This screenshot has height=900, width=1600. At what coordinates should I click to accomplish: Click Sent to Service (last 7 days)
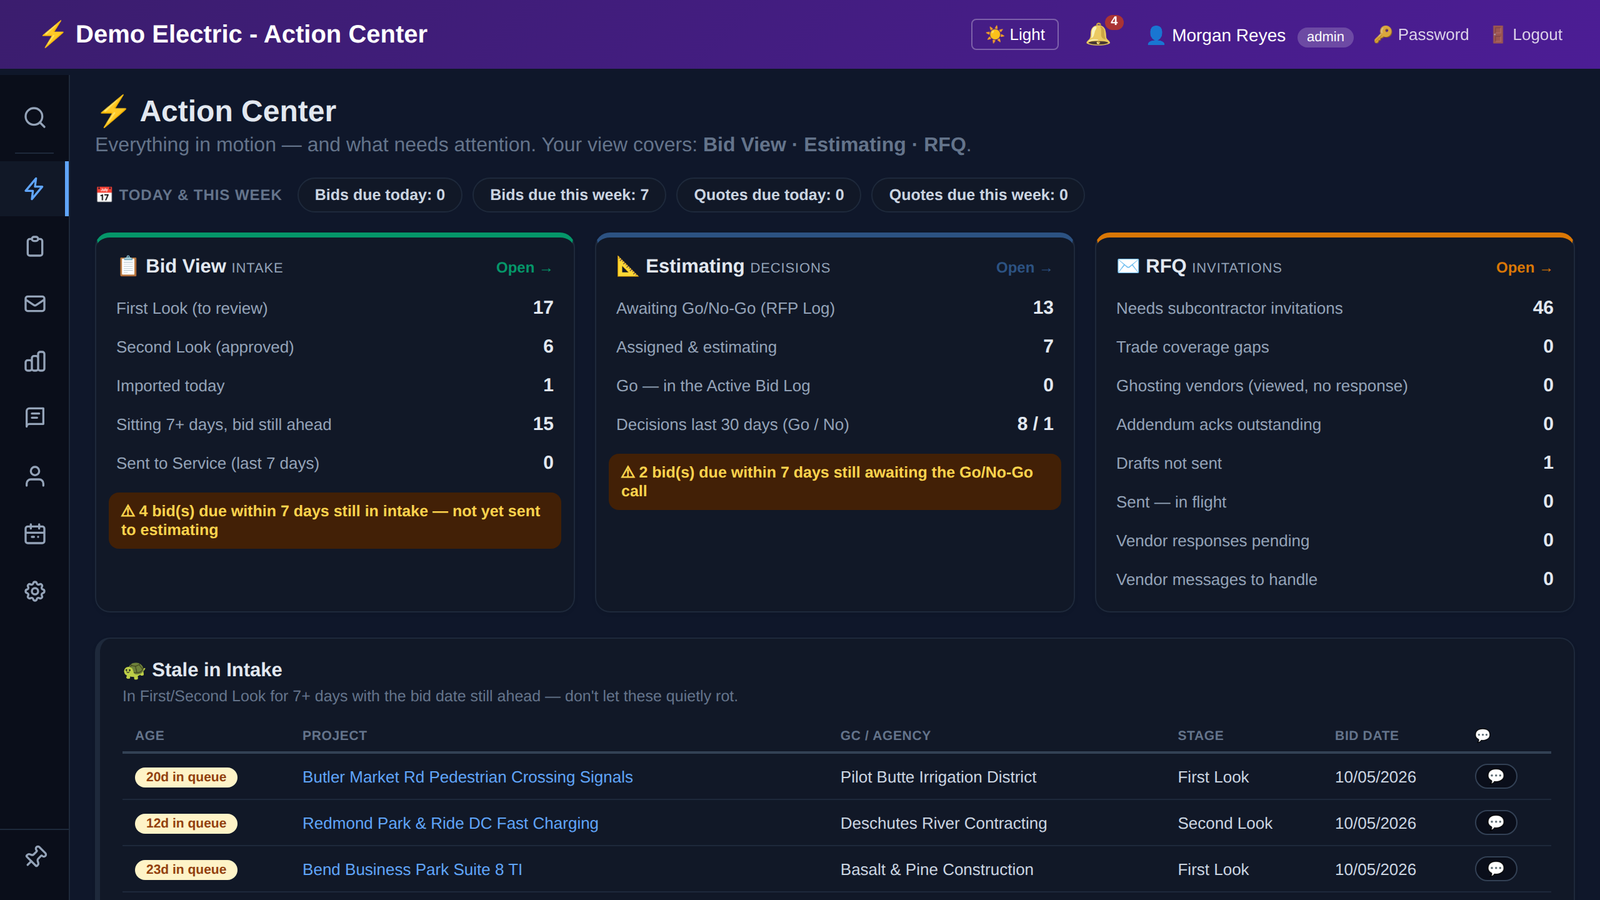pyautogui.click(x=335, y=463)
